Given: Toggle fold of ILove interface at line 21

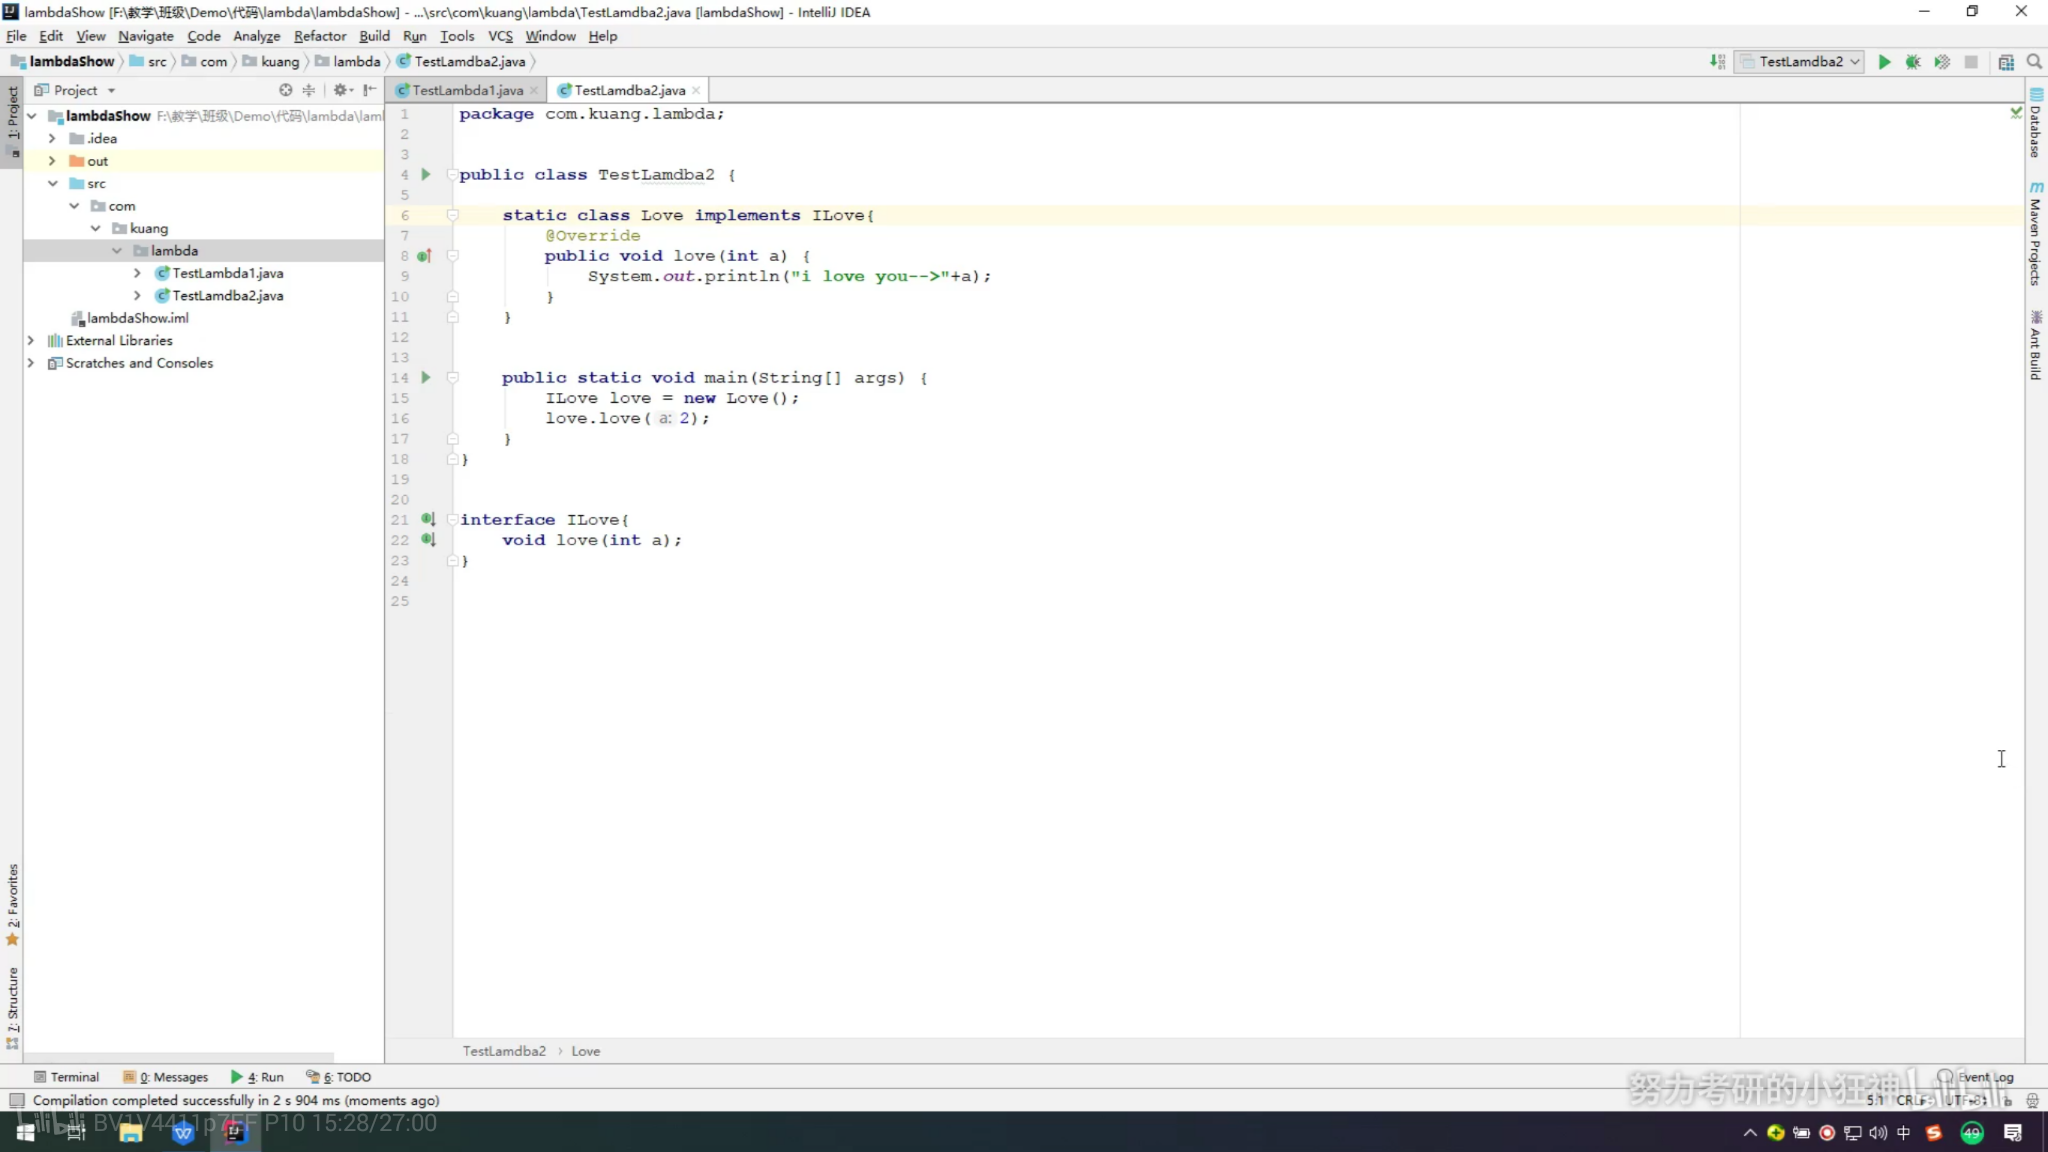Looking at the screenshot, I should [x=452, y=519].
